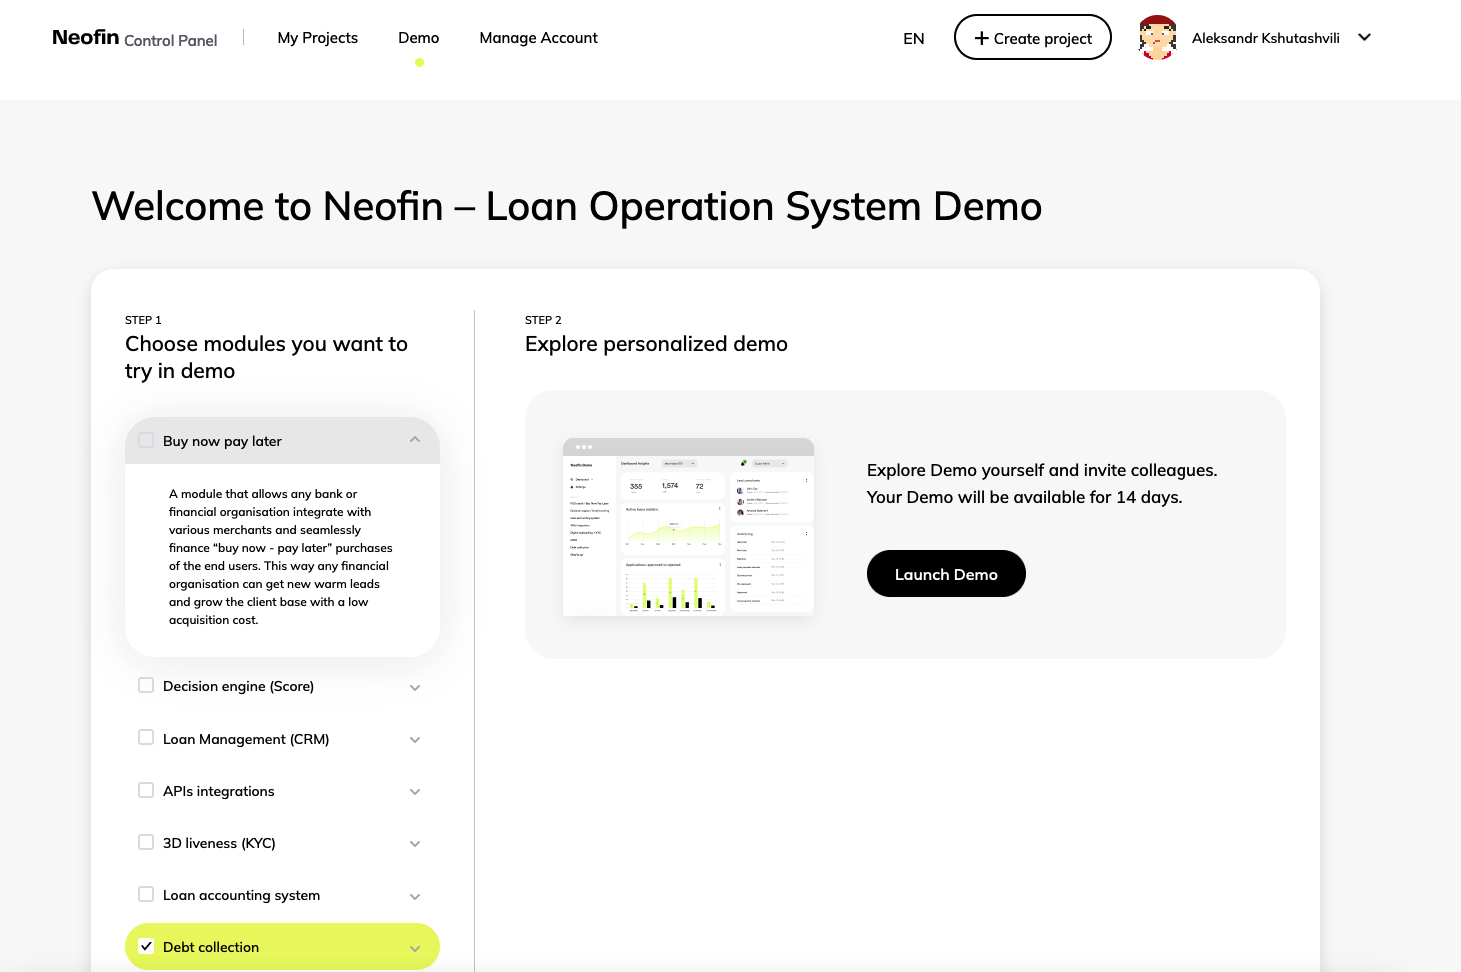This screenshot has height=972, width=1461.
Task: Click the Choose modules heading
Action: coord(266,357)
